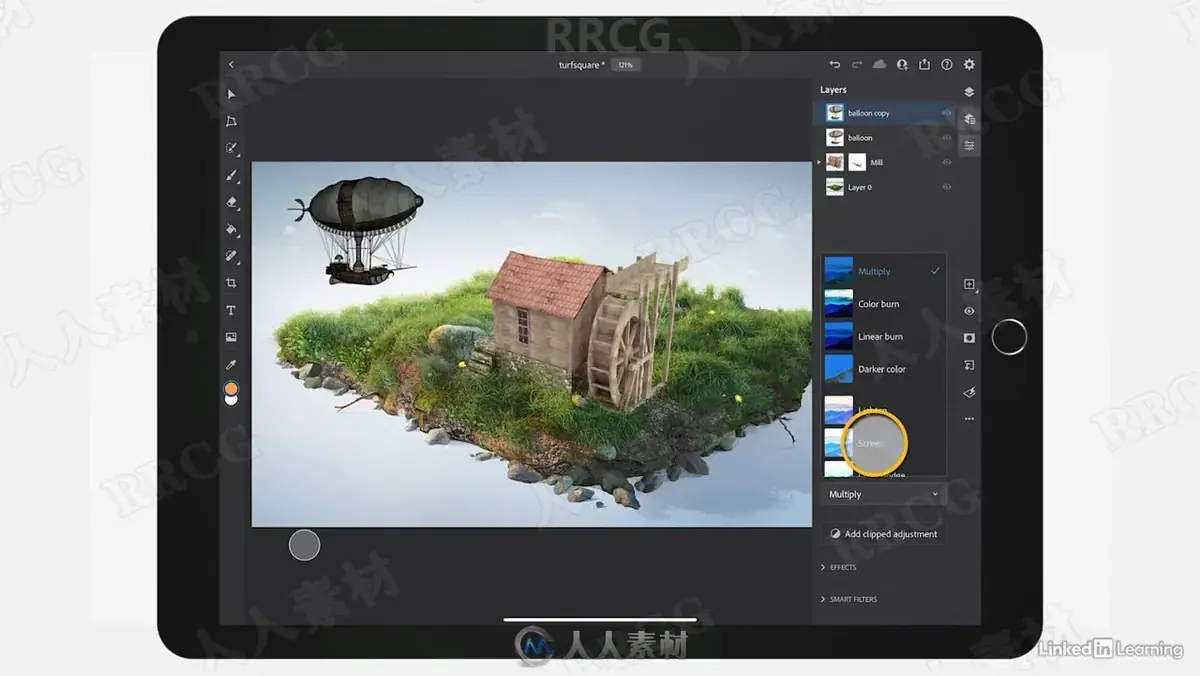This screenshot has height=676, width=1200.
Task: Select the Mill group image thumbnail
Action: 835,162
